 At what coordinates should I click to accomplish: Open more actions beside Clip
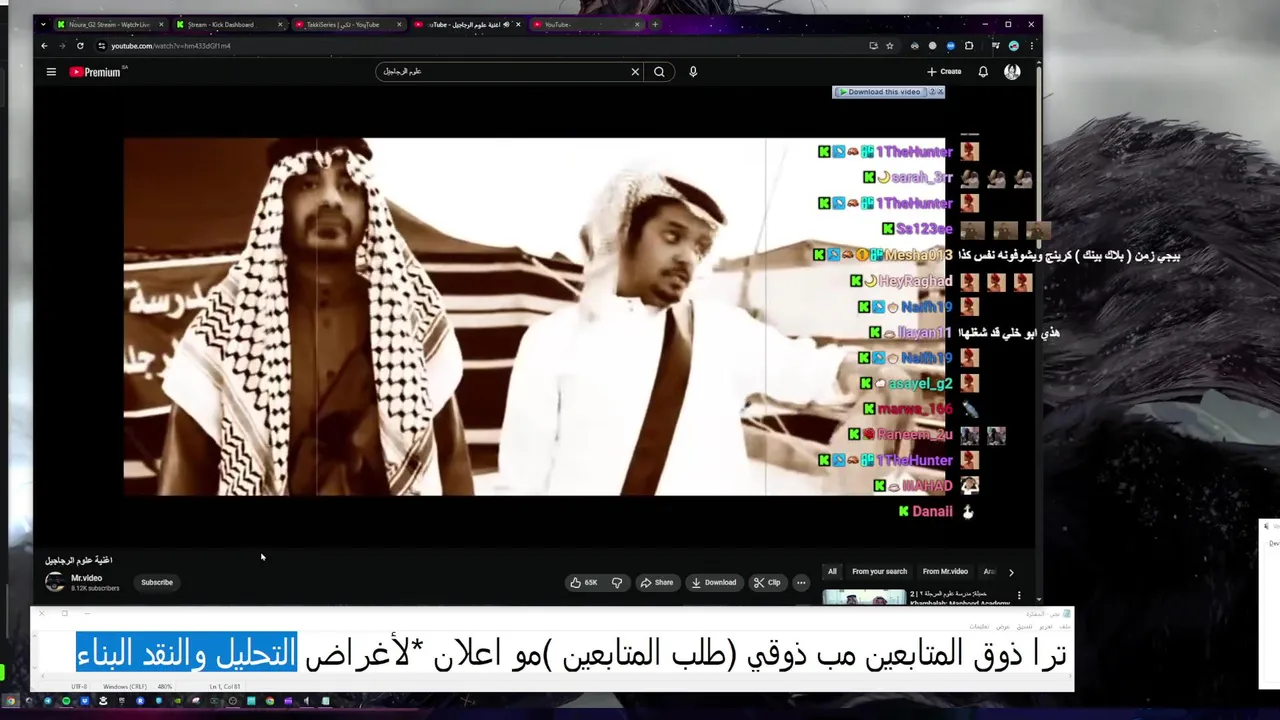click(x=801, y=583)
